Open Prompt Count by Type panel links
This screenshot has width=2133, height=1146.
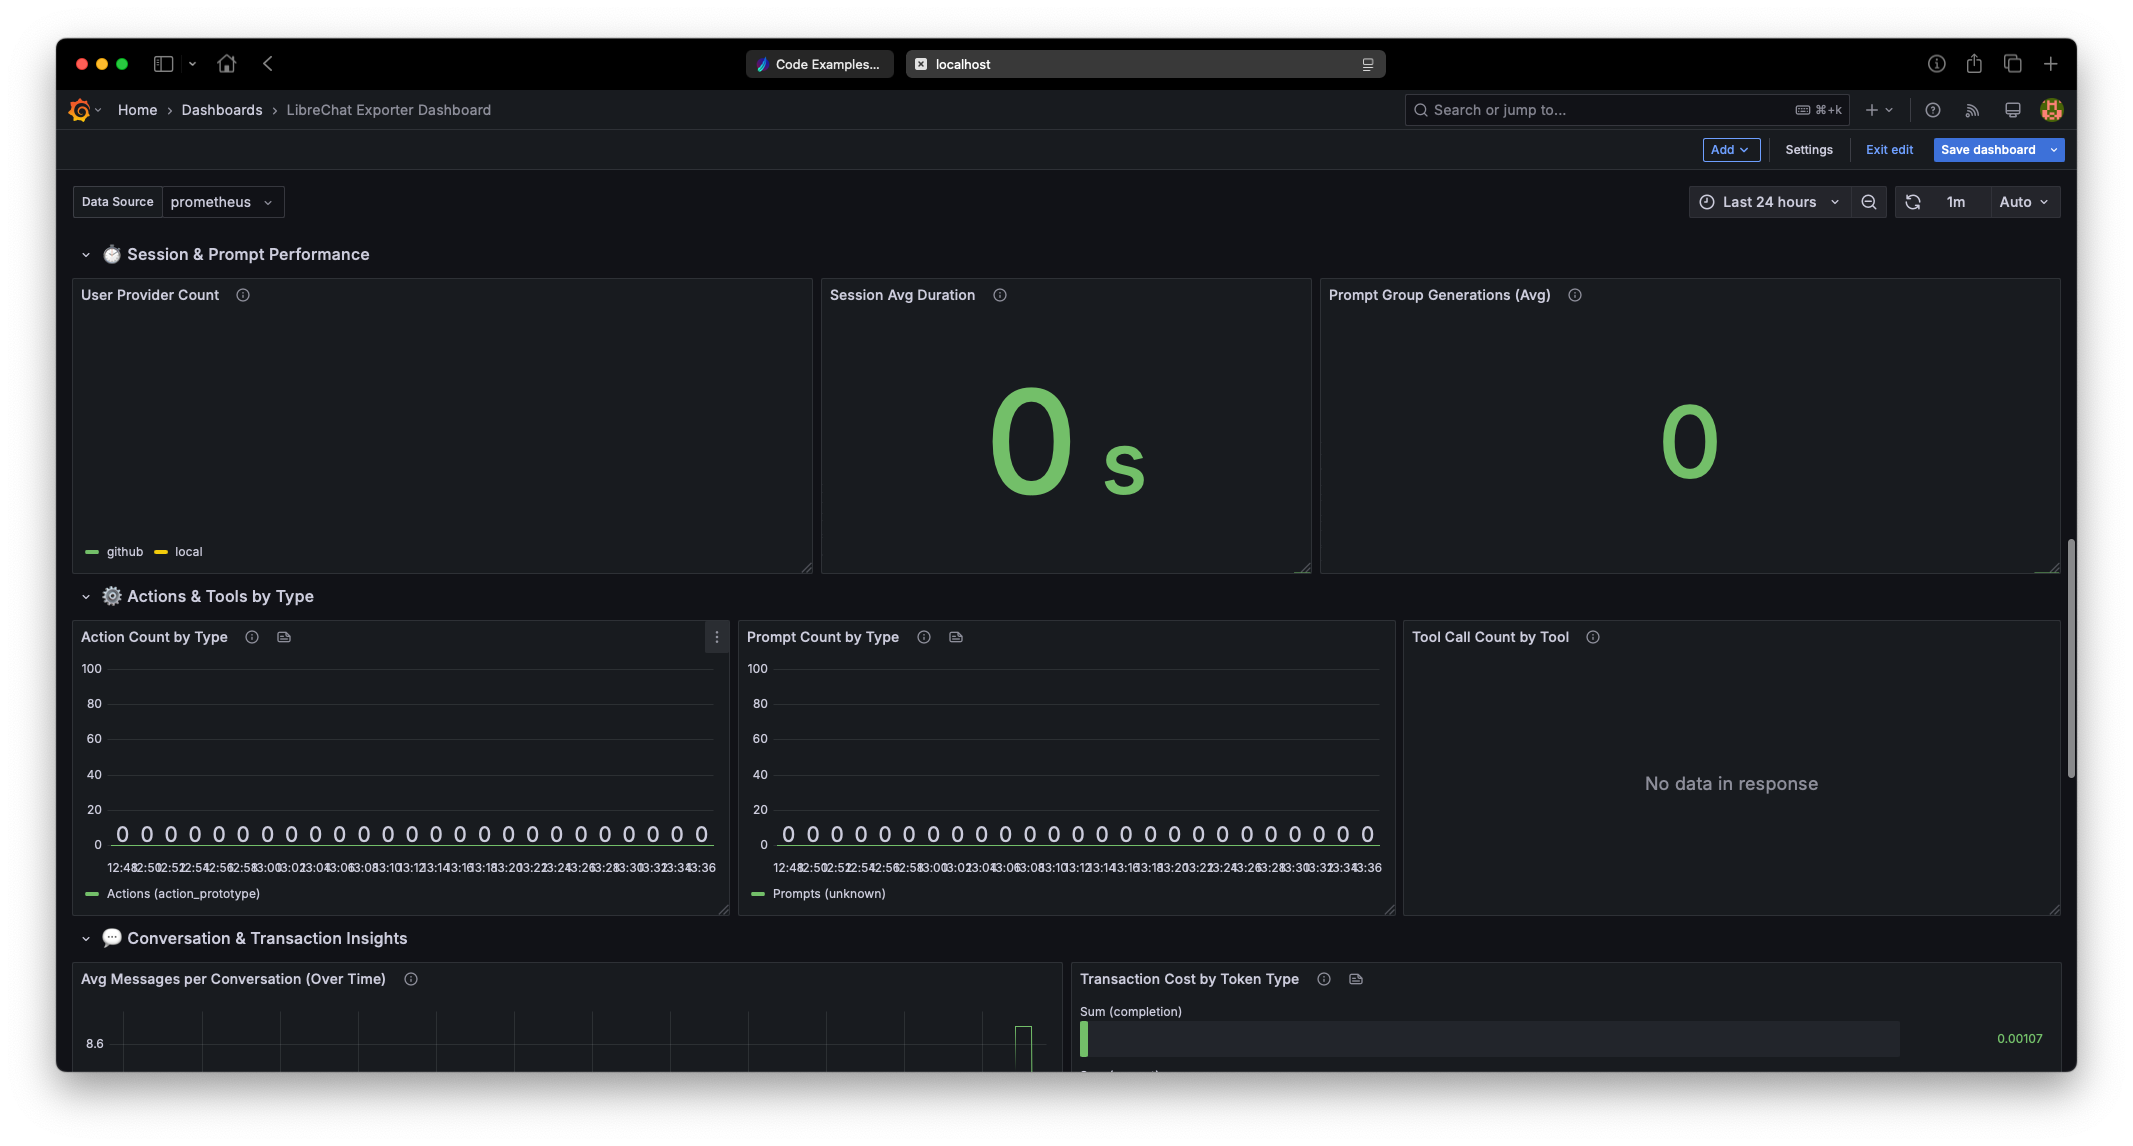pos(956,637)
